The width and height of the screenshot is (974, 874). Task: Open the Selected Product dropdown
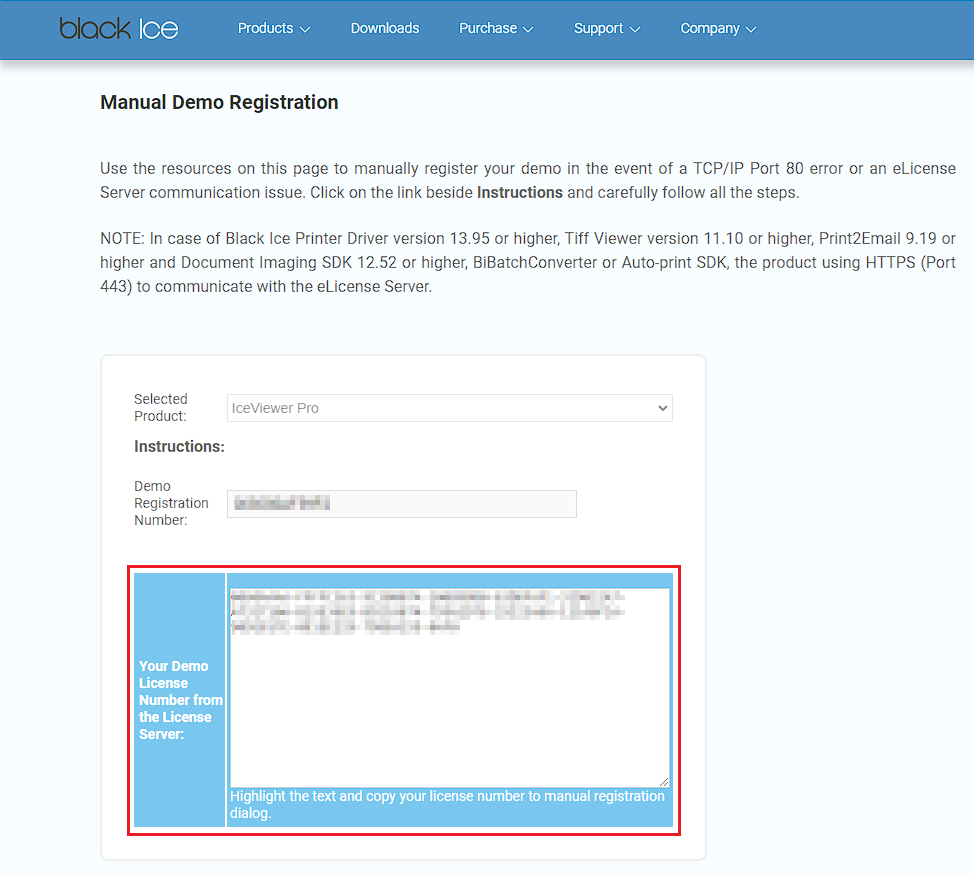pyautogui.click(x=450, y=408)
